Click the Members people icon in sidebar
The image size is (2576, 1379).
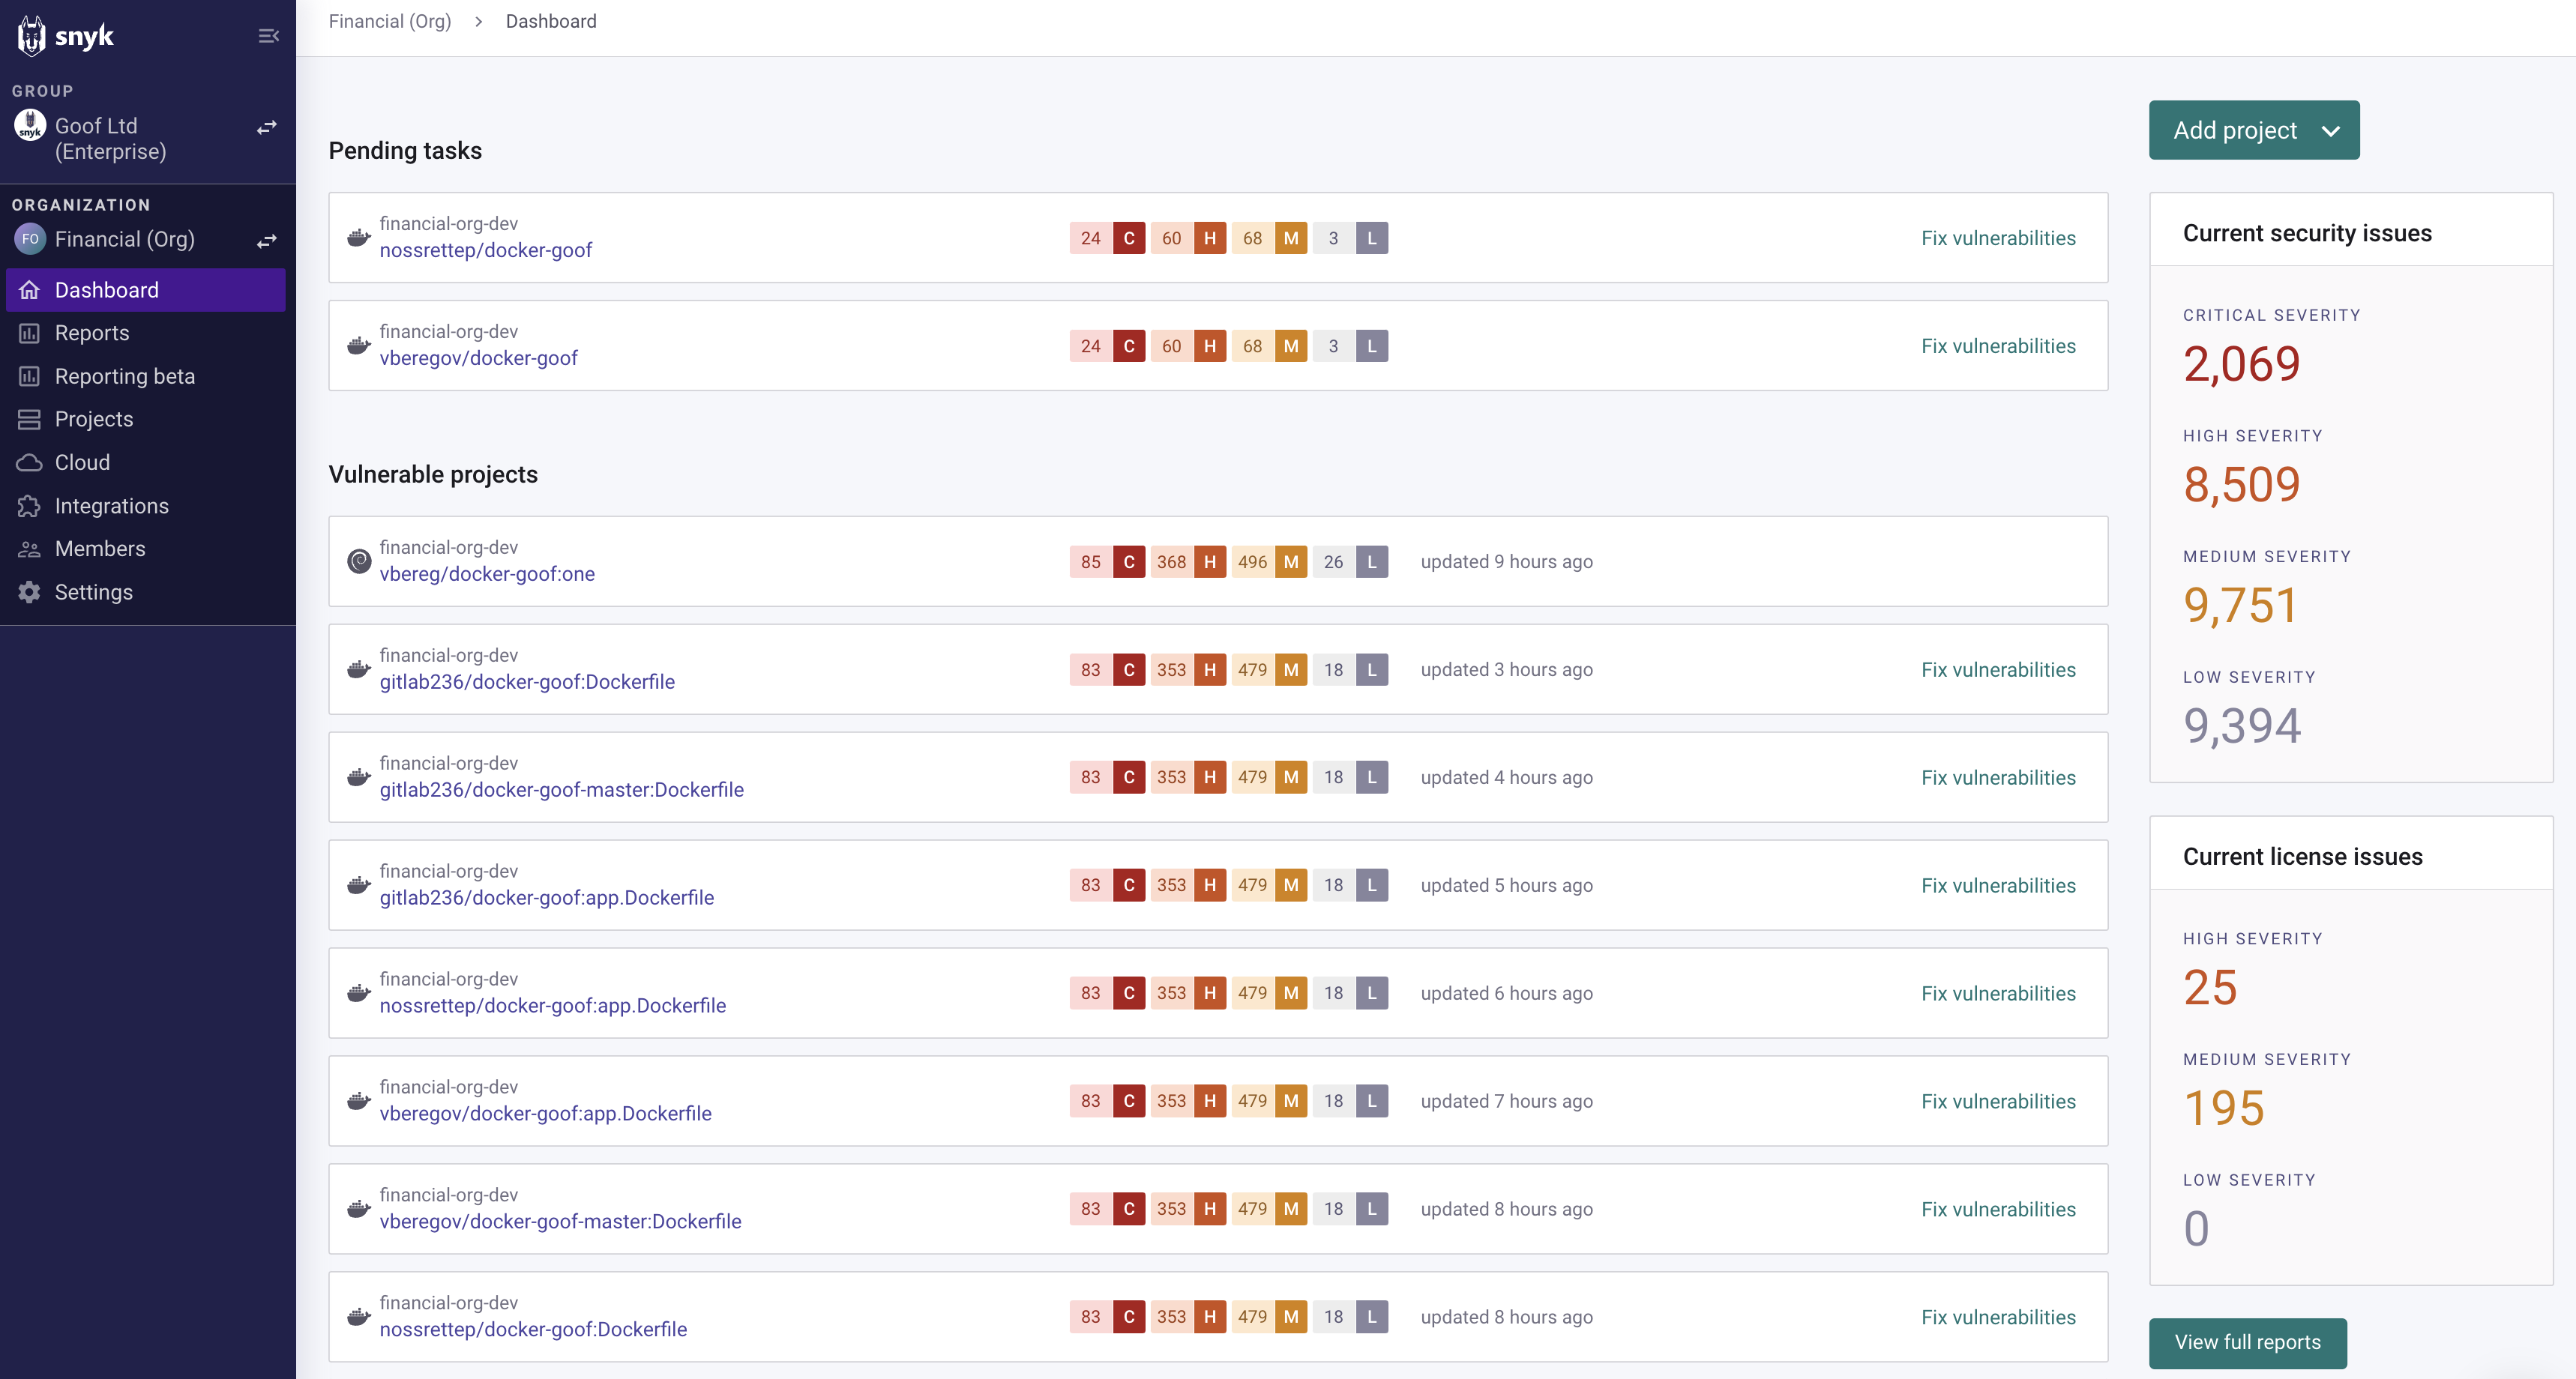point(29,549)
